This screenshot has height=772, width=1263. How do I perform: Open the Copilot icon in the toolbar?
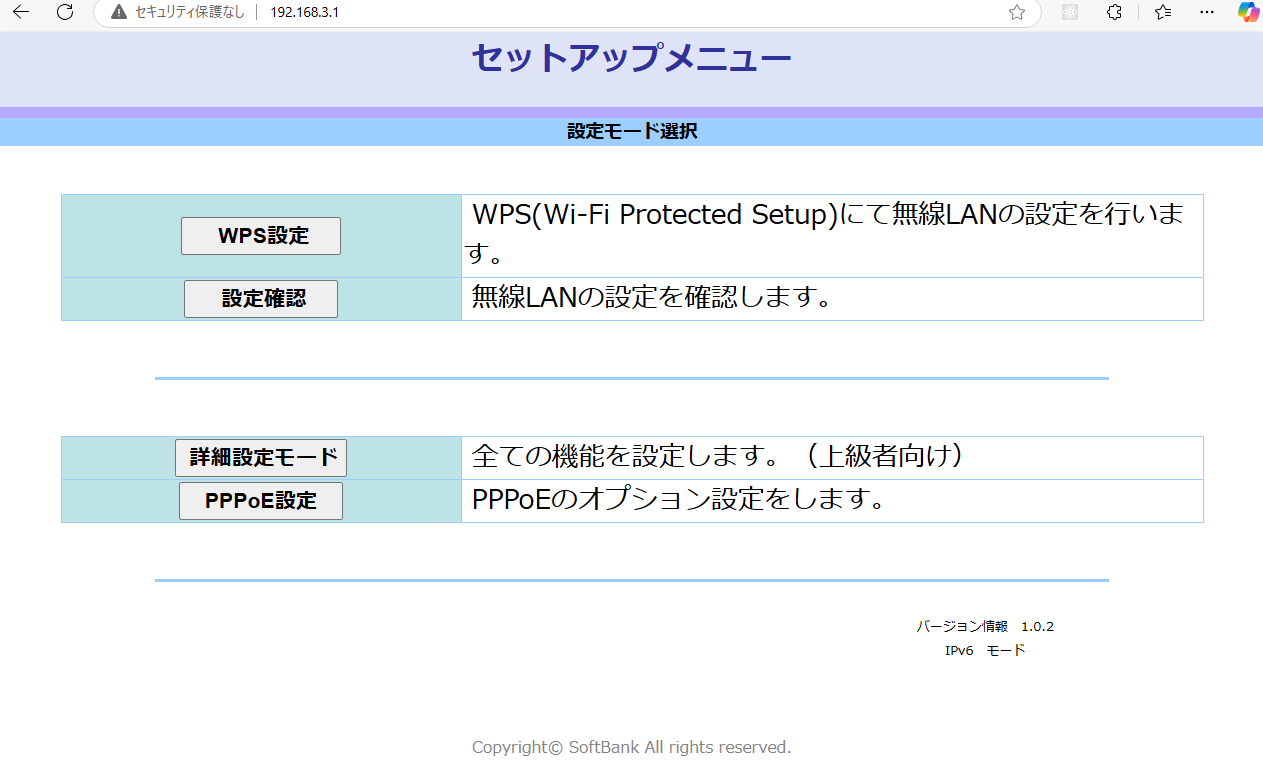pyautogui.click(x=1248, y=12)
